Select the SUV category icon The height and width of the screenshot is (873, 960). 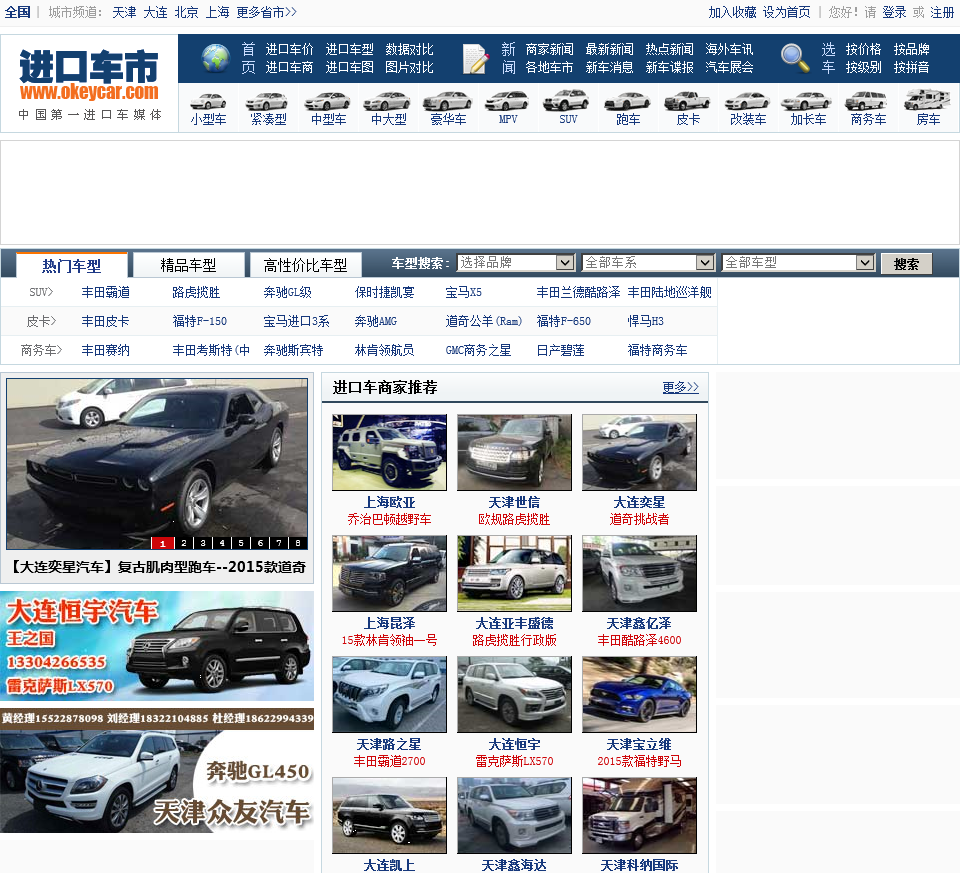click(x=567, y=101)
